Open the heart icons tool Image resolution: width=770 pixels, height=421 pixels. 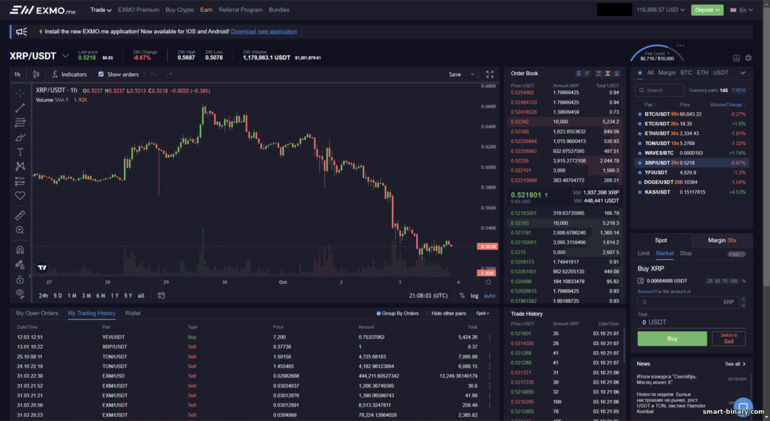pos(20,196)
